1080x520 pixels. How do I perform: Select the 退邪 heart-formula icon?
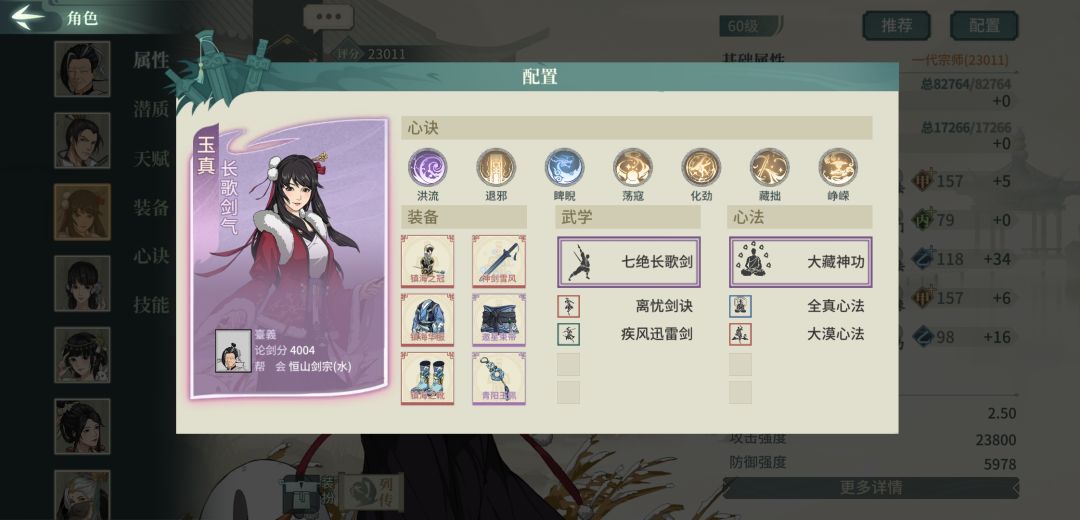pyautogui.click(x=496, y=167)
